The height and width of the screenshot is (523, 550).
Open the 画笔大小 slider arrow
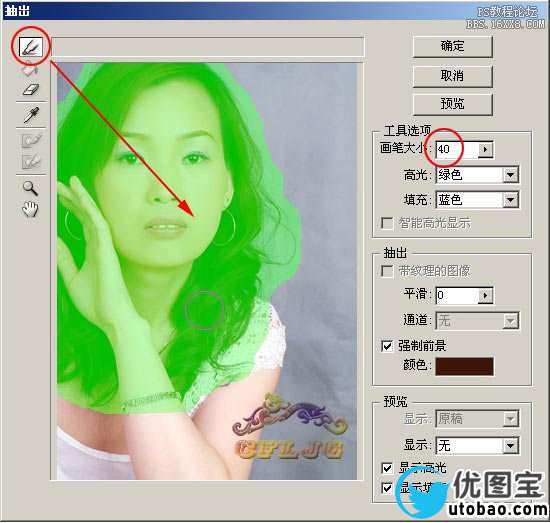click(x=485, y=149)
